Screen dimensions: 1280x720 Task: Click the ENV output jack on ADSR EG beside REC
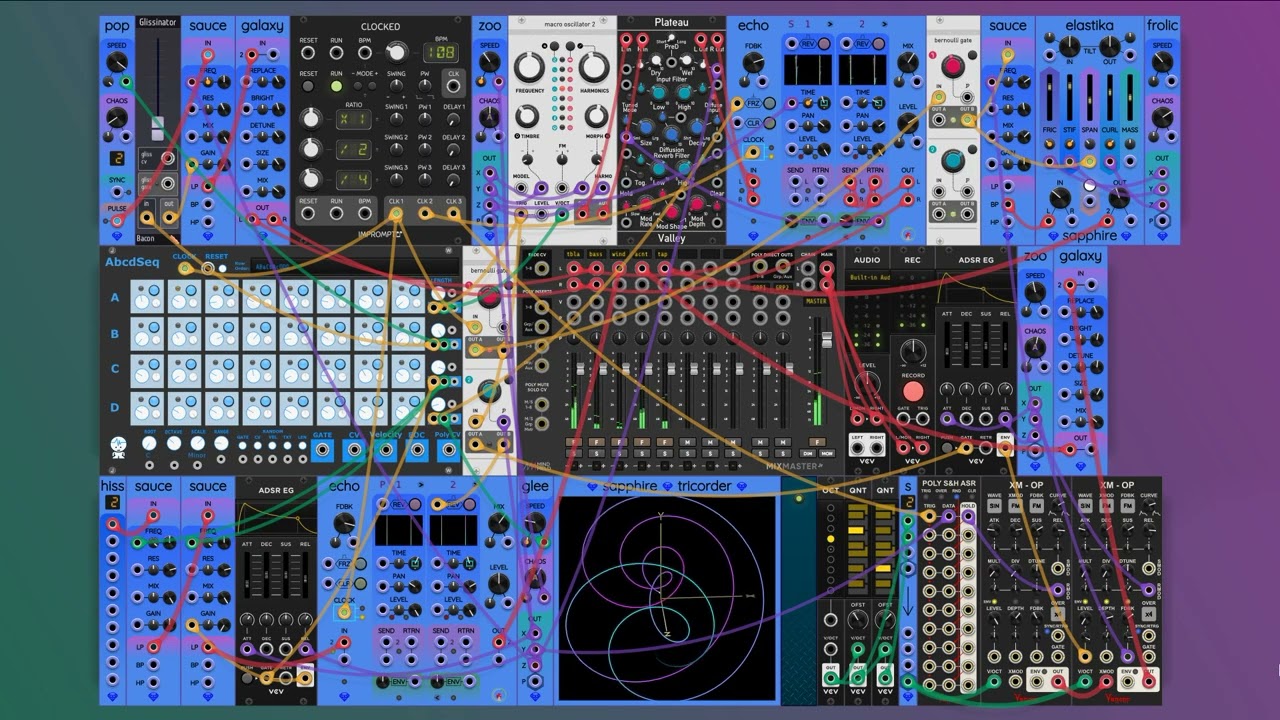pyautogui.click(x=1005, y=449)
